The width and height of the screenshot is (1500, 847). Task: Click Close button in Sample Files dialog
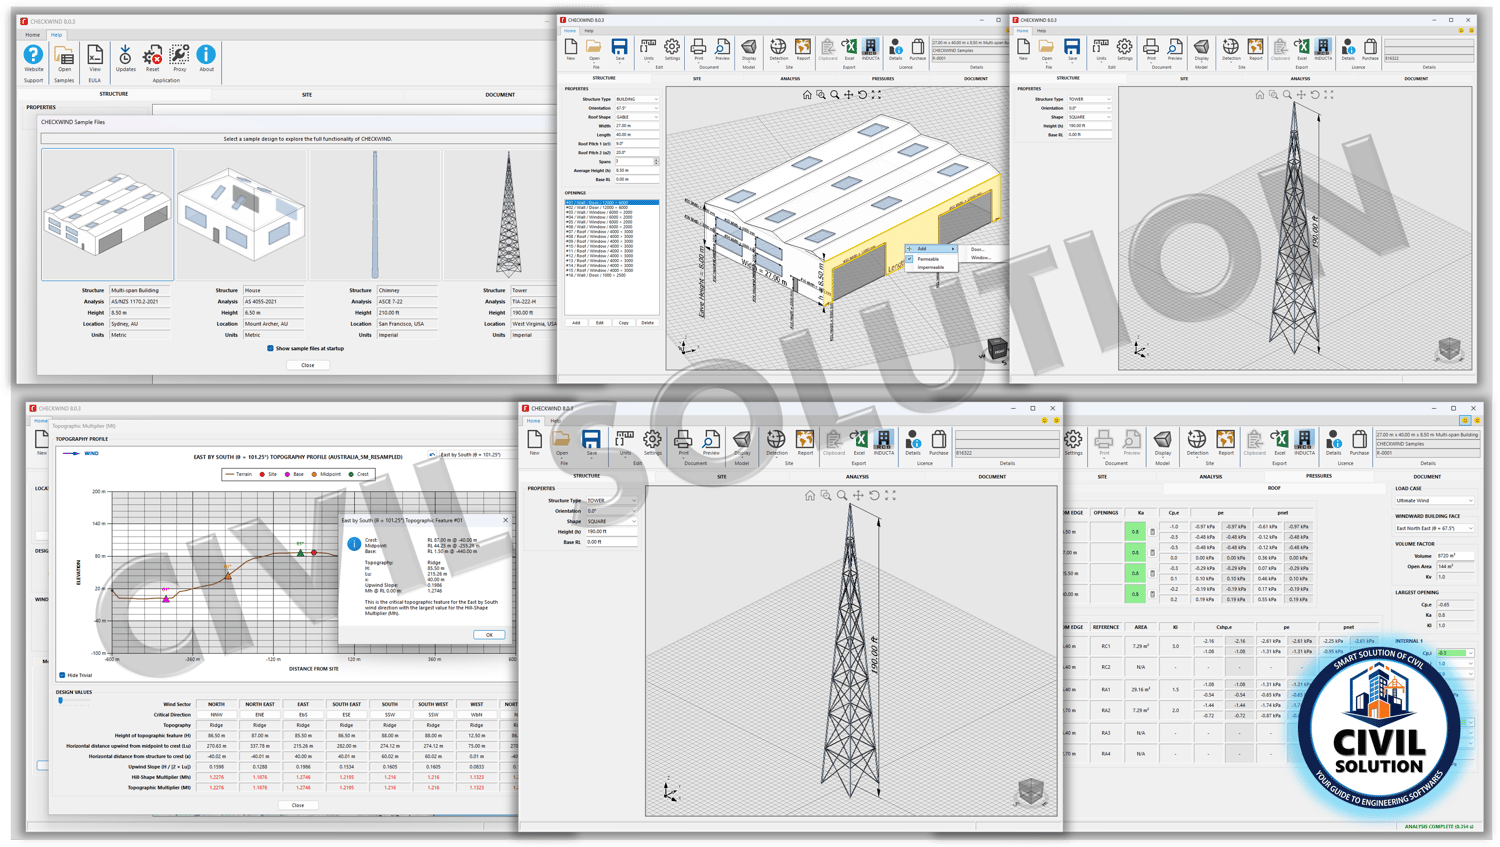click(308, 365)
